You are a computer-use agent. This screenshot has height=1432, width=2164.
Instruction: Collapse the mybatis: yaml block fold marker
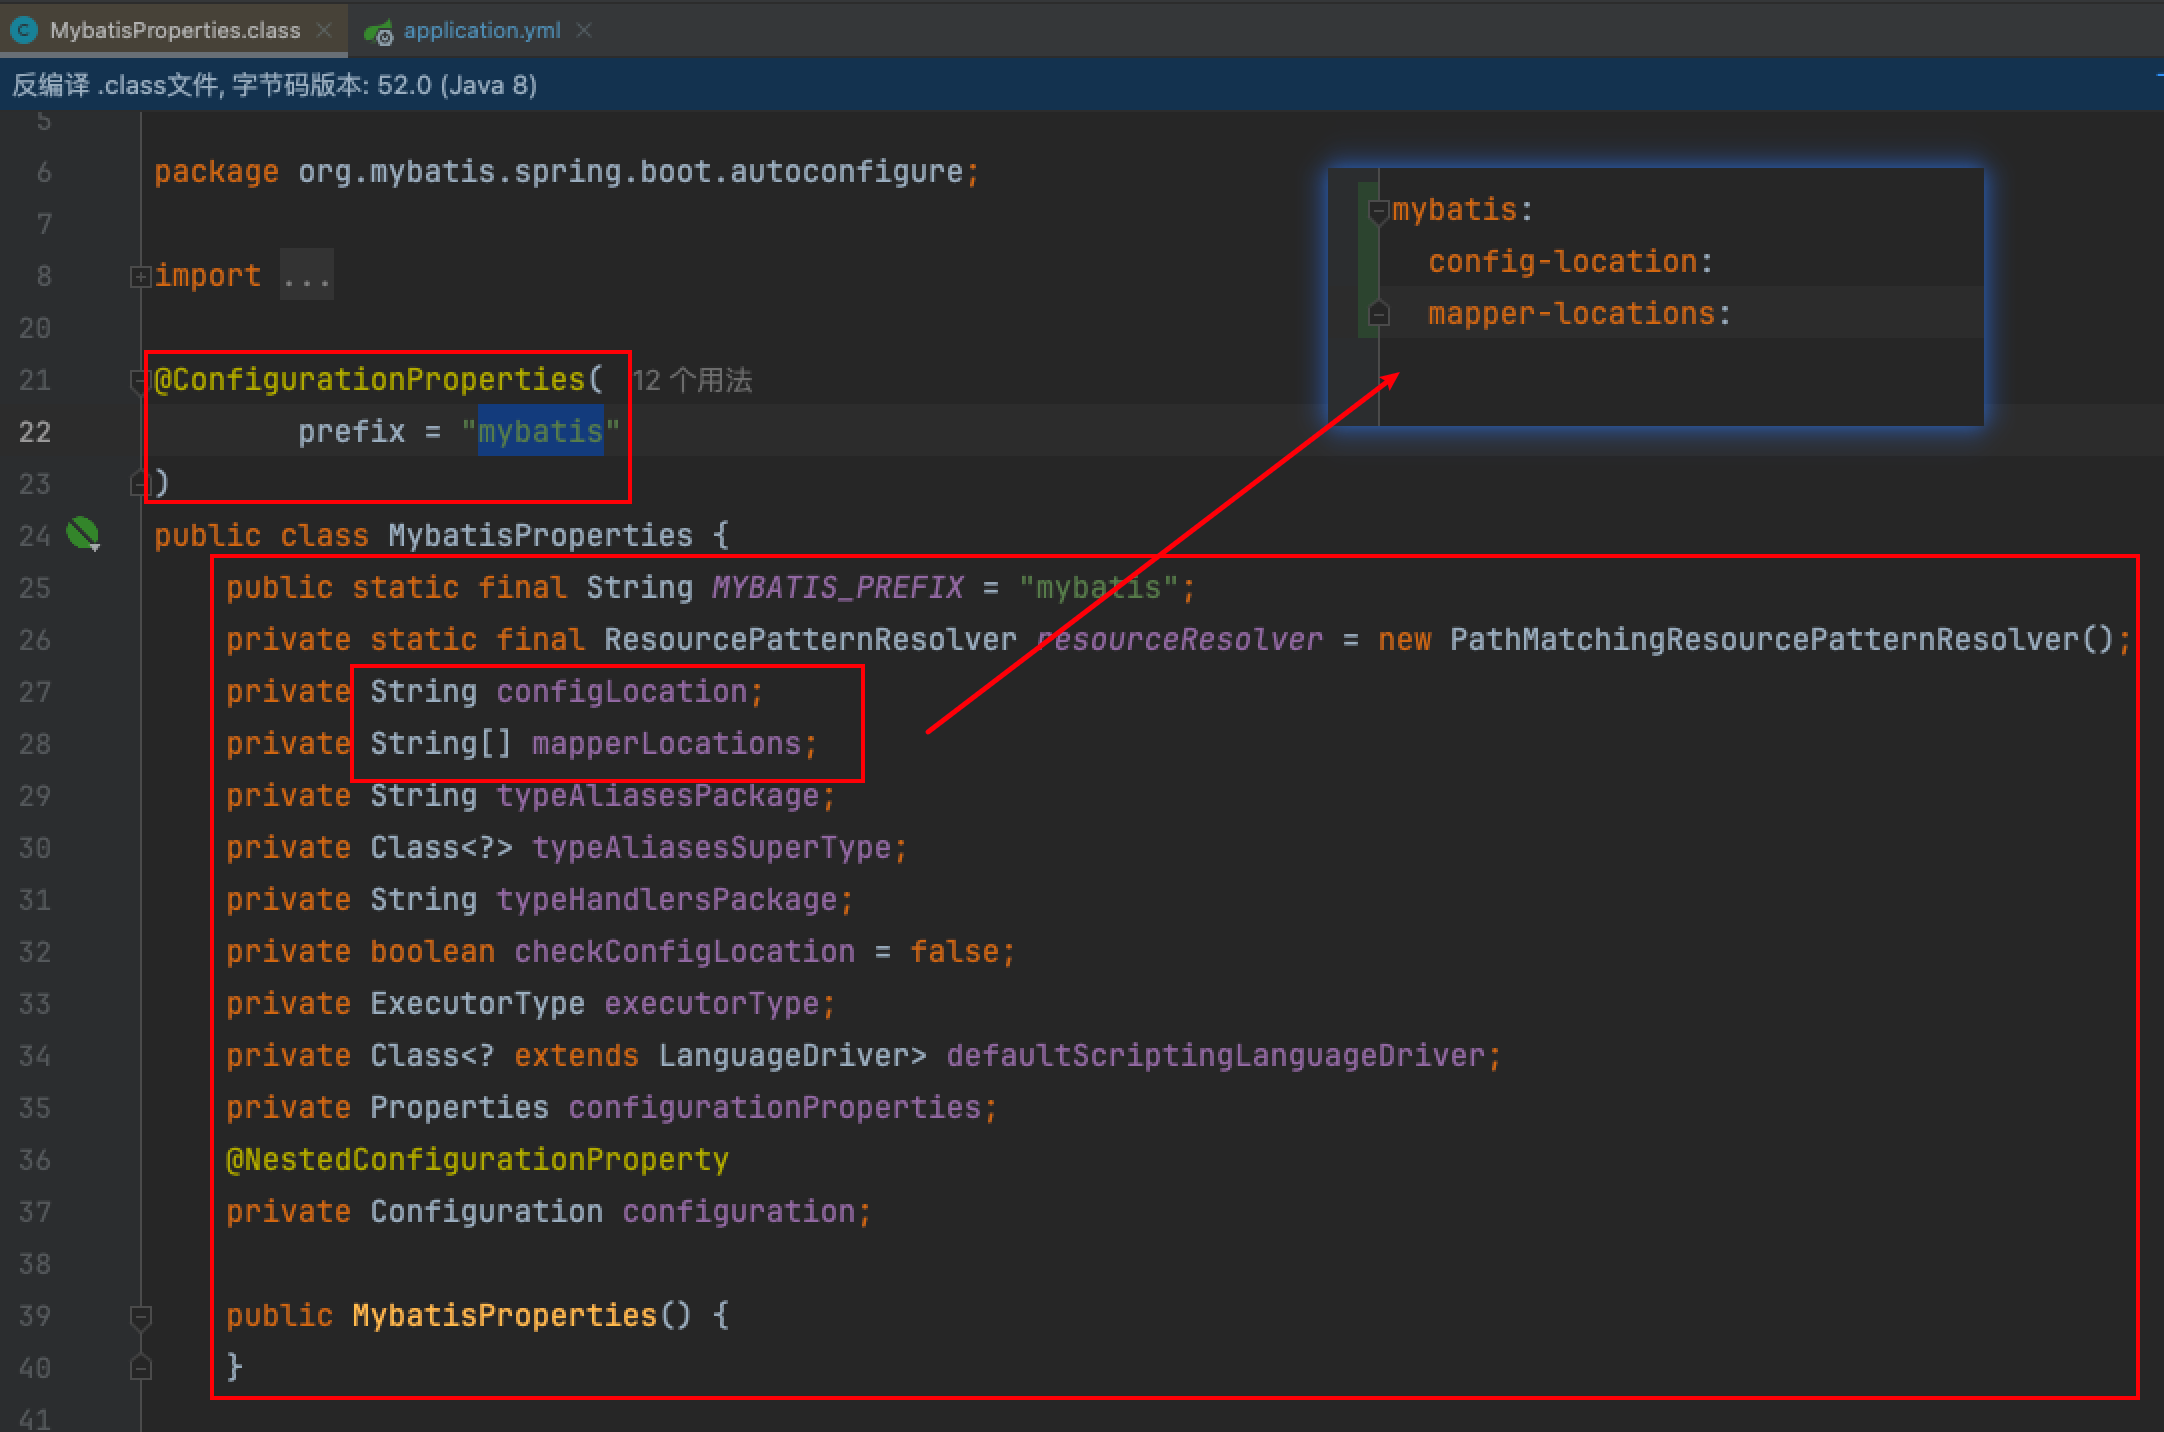1379,211
